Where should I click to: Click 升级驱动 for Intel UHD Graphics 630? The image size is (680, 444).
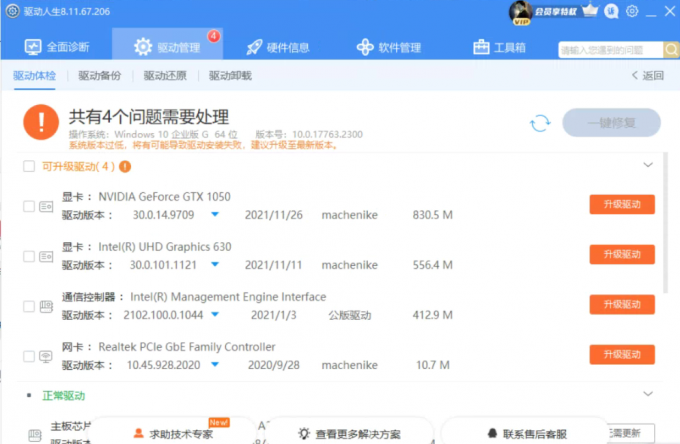pyautogui.click(x=622, y=254)
